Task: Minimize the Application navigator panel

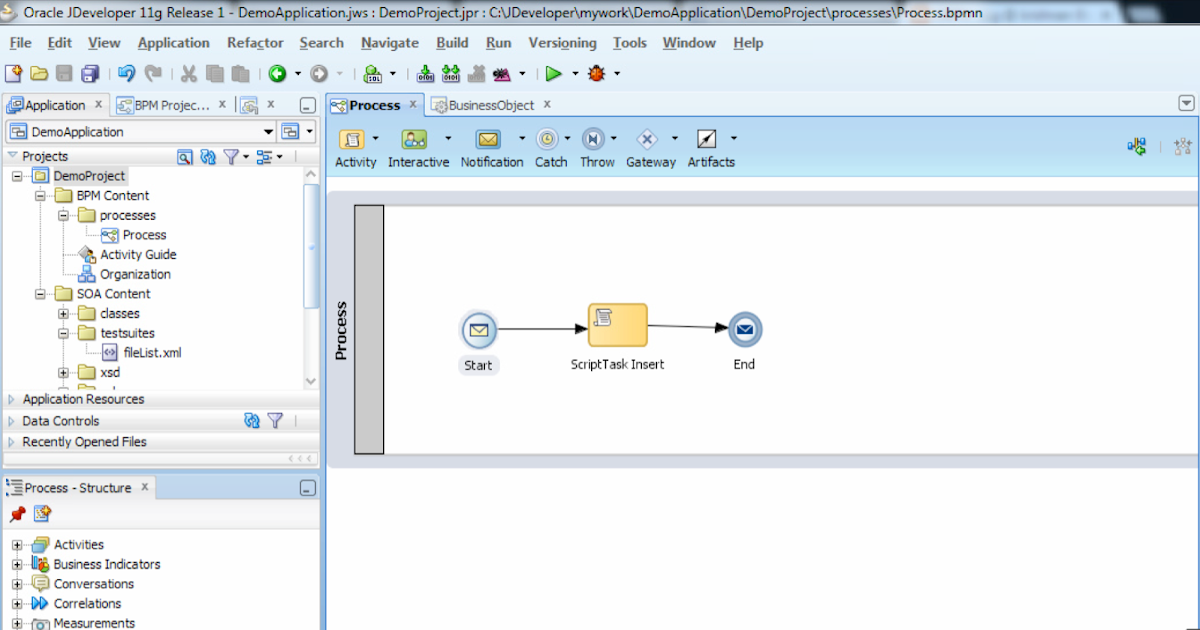Action: (x=308, y=105)
